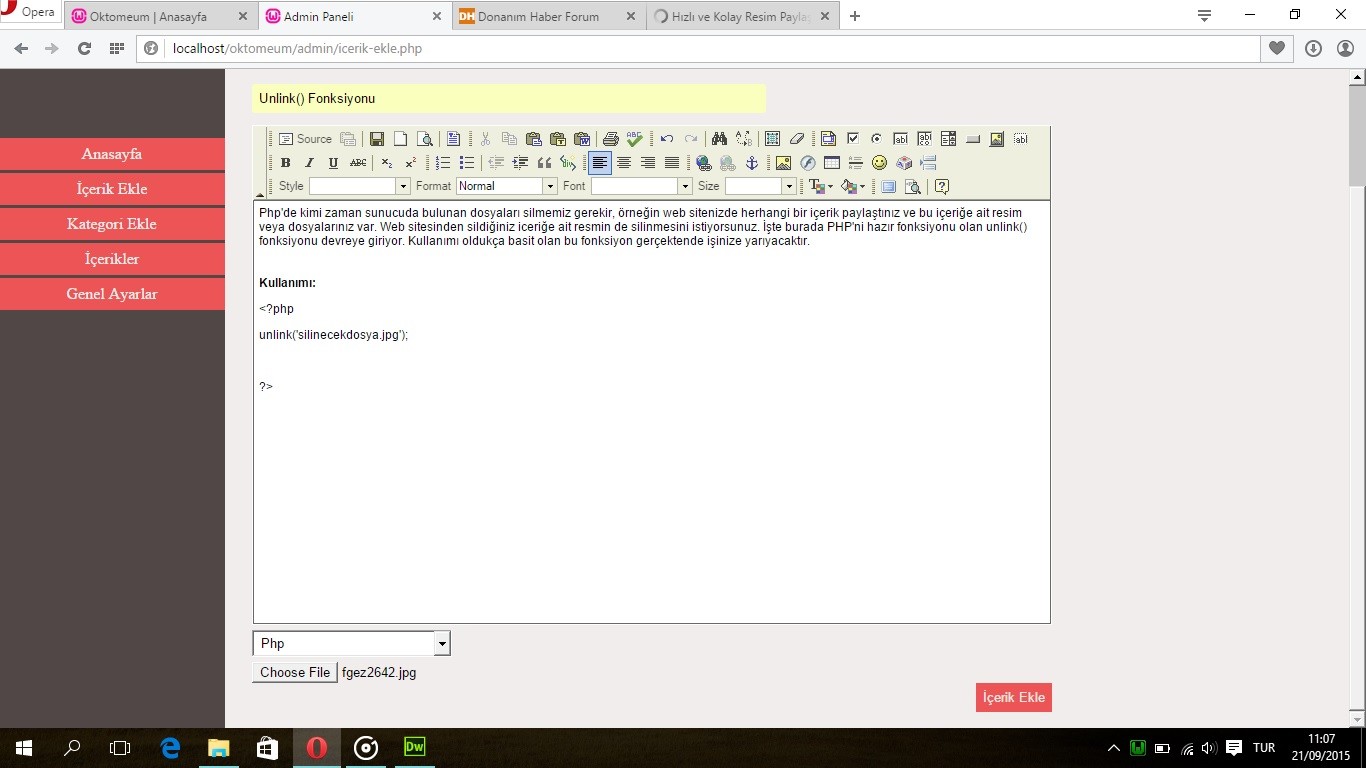Toggle bulleted list
Screen dimensions: 1366x768
(x=467, y=163)
